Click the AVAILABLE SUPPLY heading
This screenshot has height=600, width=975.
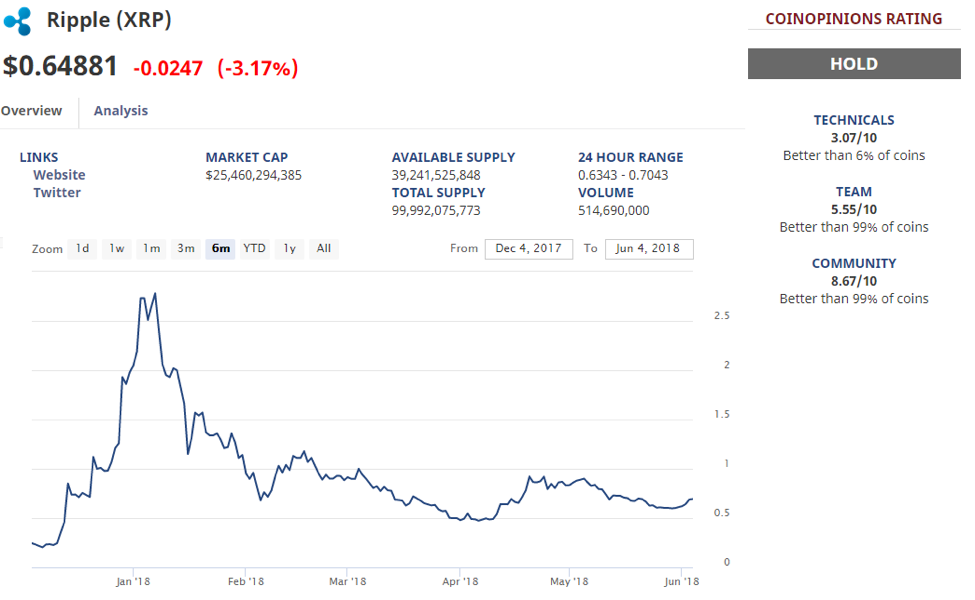click(x=453, y=157)
